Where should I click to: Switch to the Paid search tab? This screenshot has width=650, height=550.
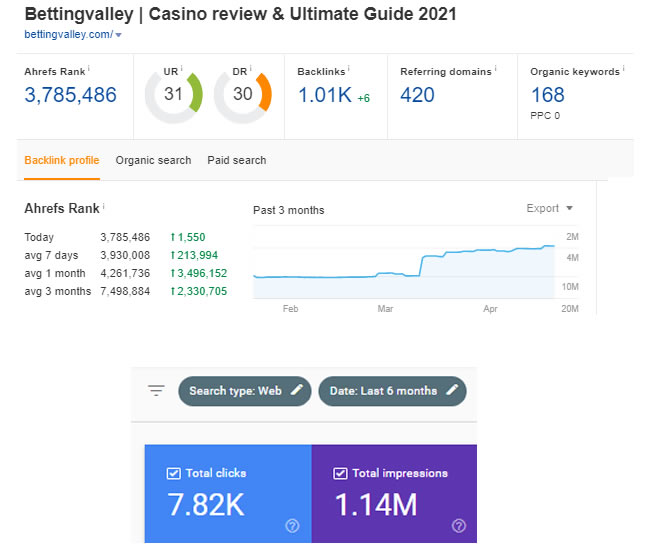point(237,160)
